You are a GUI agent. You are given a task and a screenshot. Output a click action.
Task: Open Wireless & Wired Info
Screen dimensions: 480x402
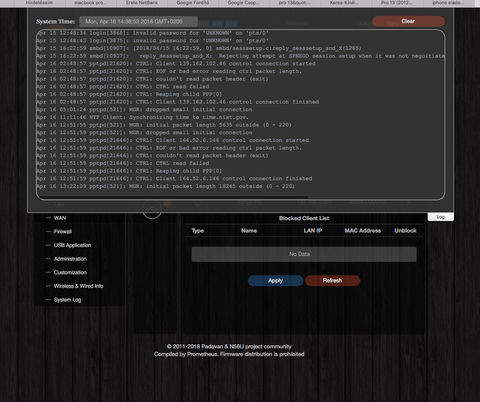[x=78, y=286]
